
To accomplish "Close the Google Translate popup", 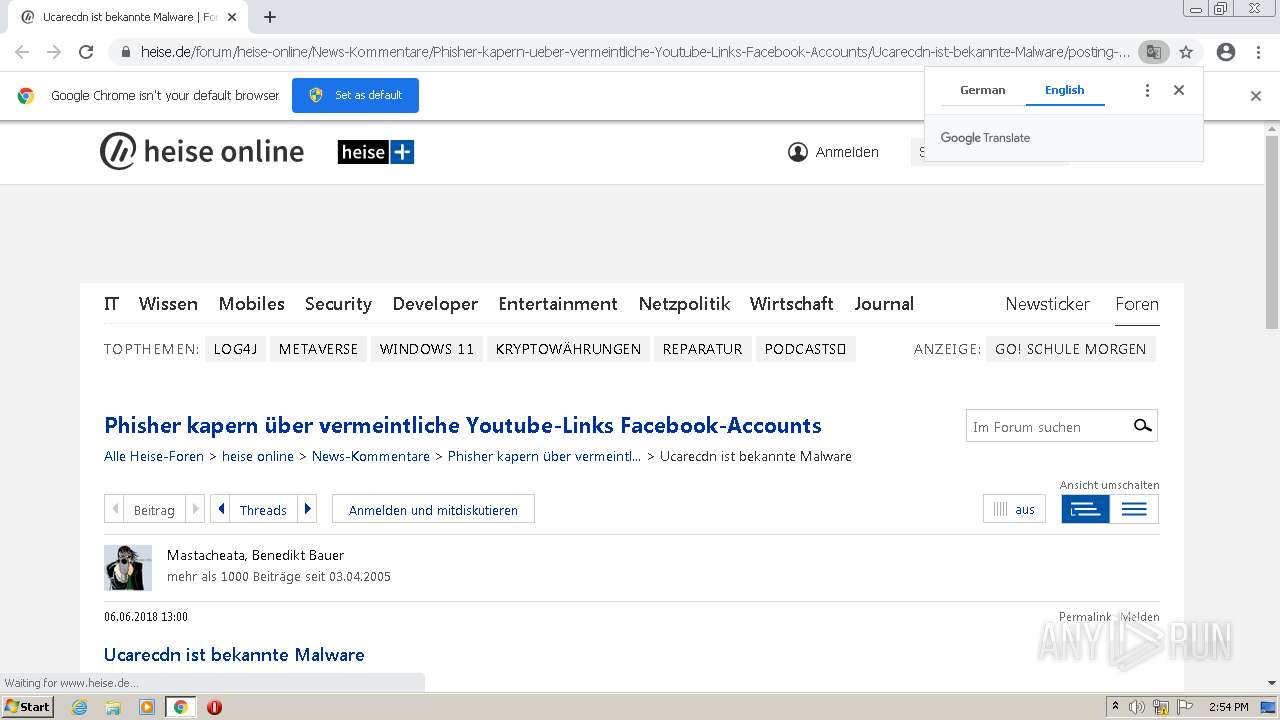I will [1179, 90].
